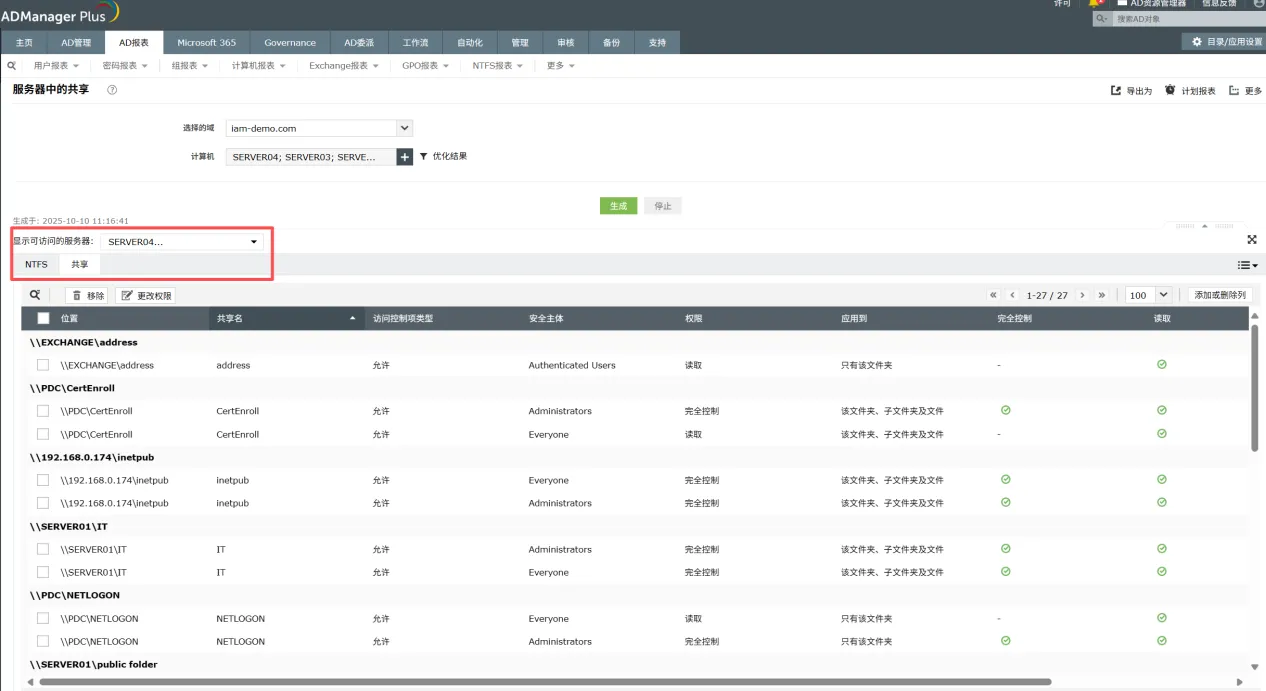The image size is (1266, 691).
Task: Open the help question mark icon
Action: pos(112,90)
